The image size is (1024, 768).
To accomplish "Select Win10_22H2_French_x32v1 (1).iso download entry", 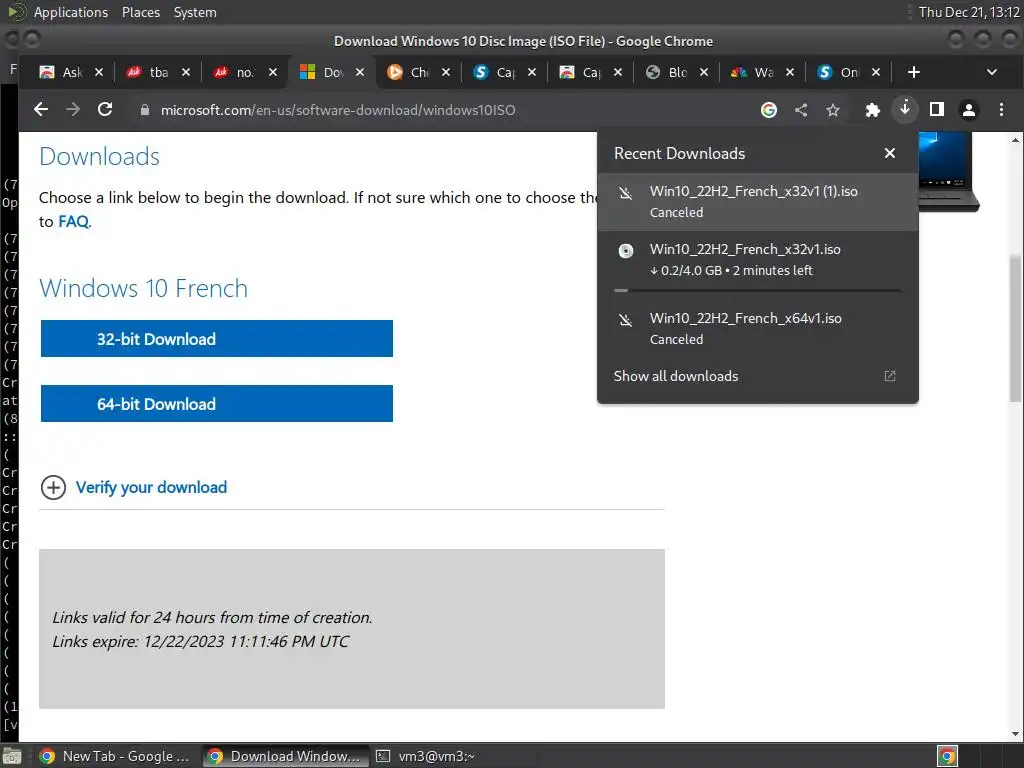I will coord(758,202).
